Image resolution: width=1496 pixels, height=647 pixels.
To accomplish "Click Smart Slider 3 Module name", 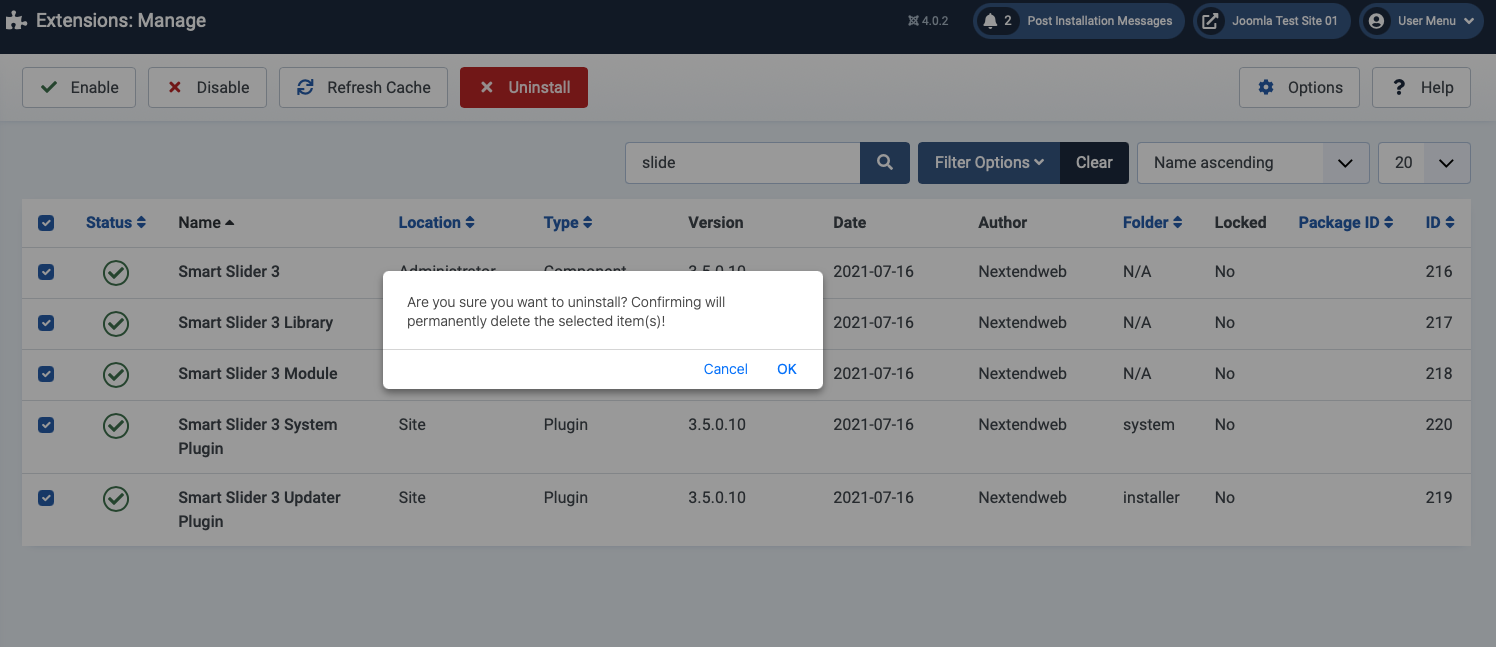I will click(x=257, y=373).
